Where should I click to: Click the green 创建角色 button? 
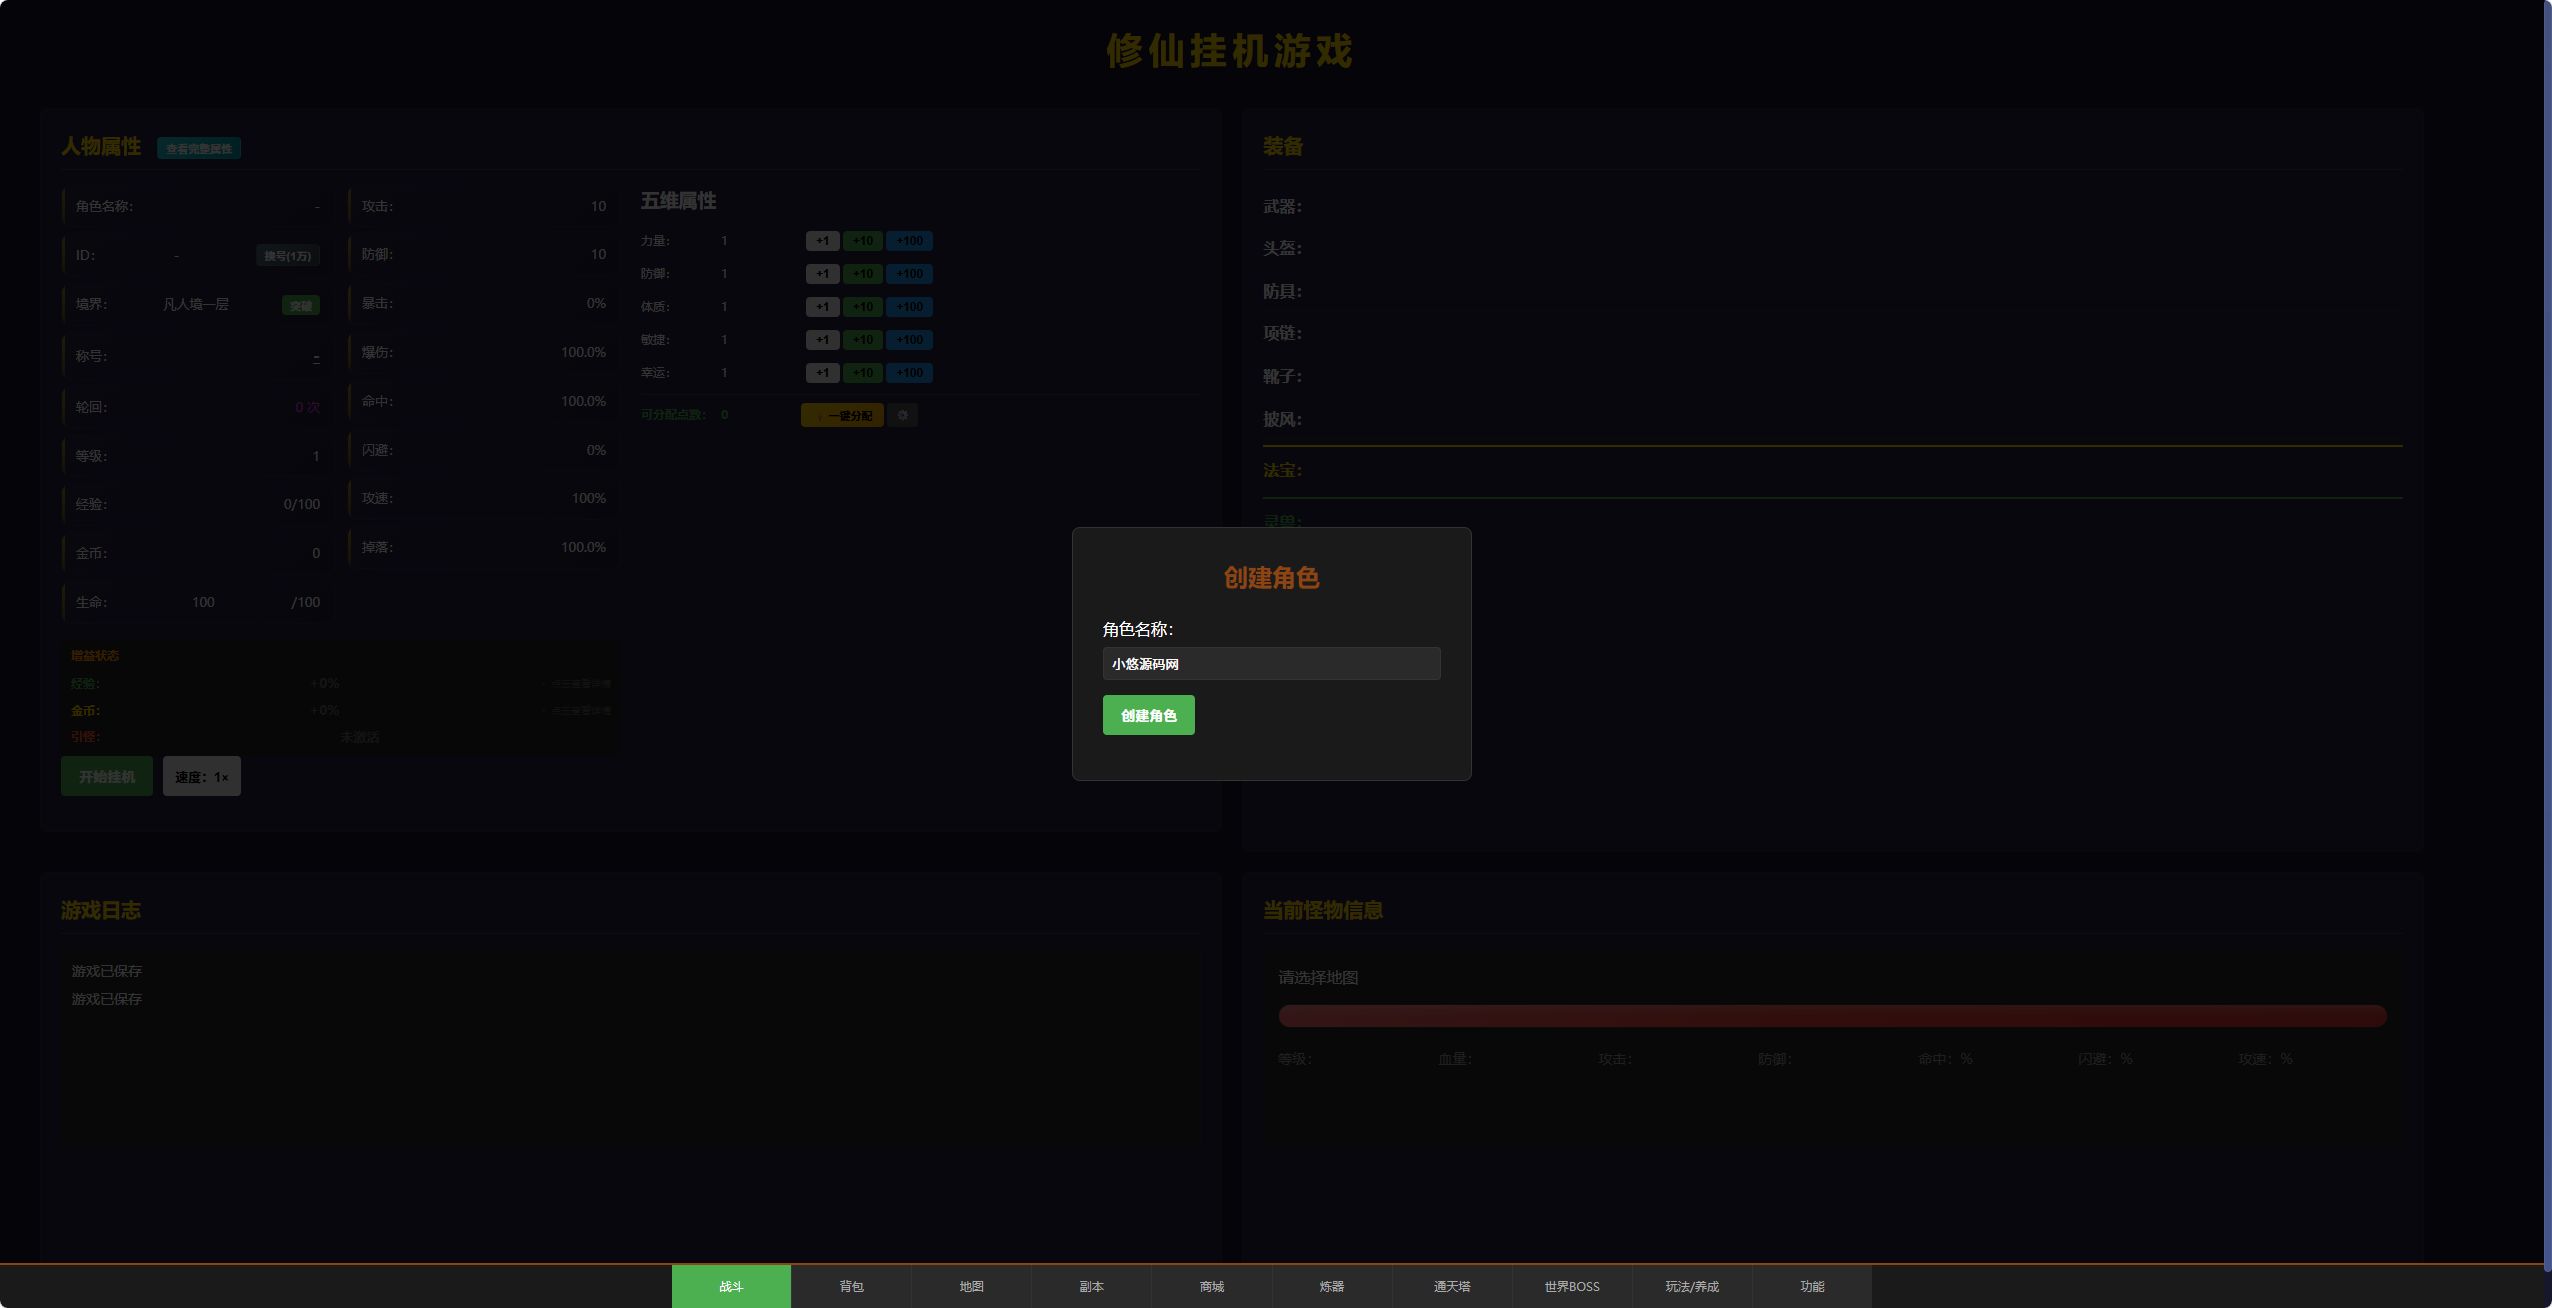click(x=1148, y=715)
